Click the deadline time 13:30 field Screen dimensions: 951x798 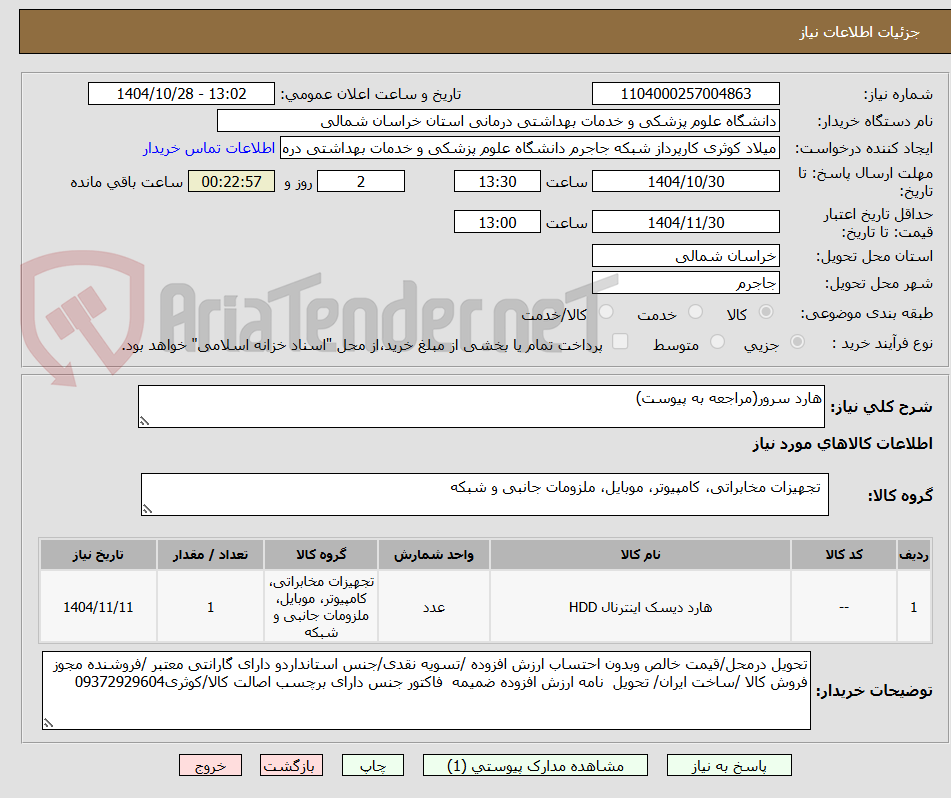point(497,181)
